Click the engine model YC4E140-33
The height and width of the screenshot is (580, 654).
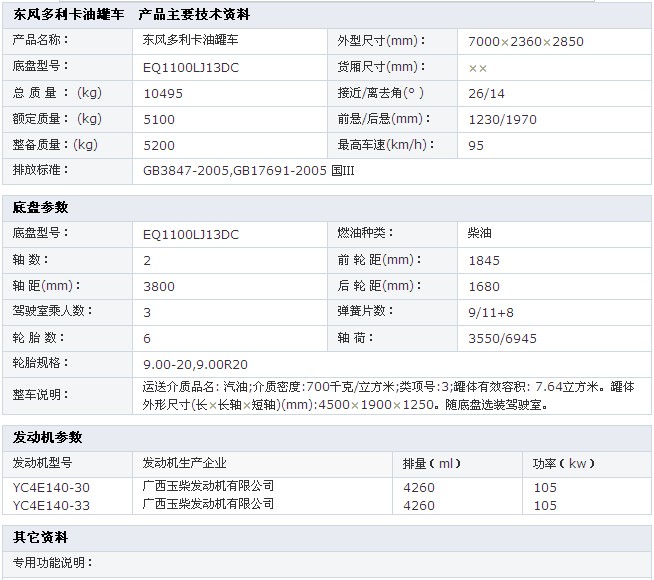coord(51,505)
